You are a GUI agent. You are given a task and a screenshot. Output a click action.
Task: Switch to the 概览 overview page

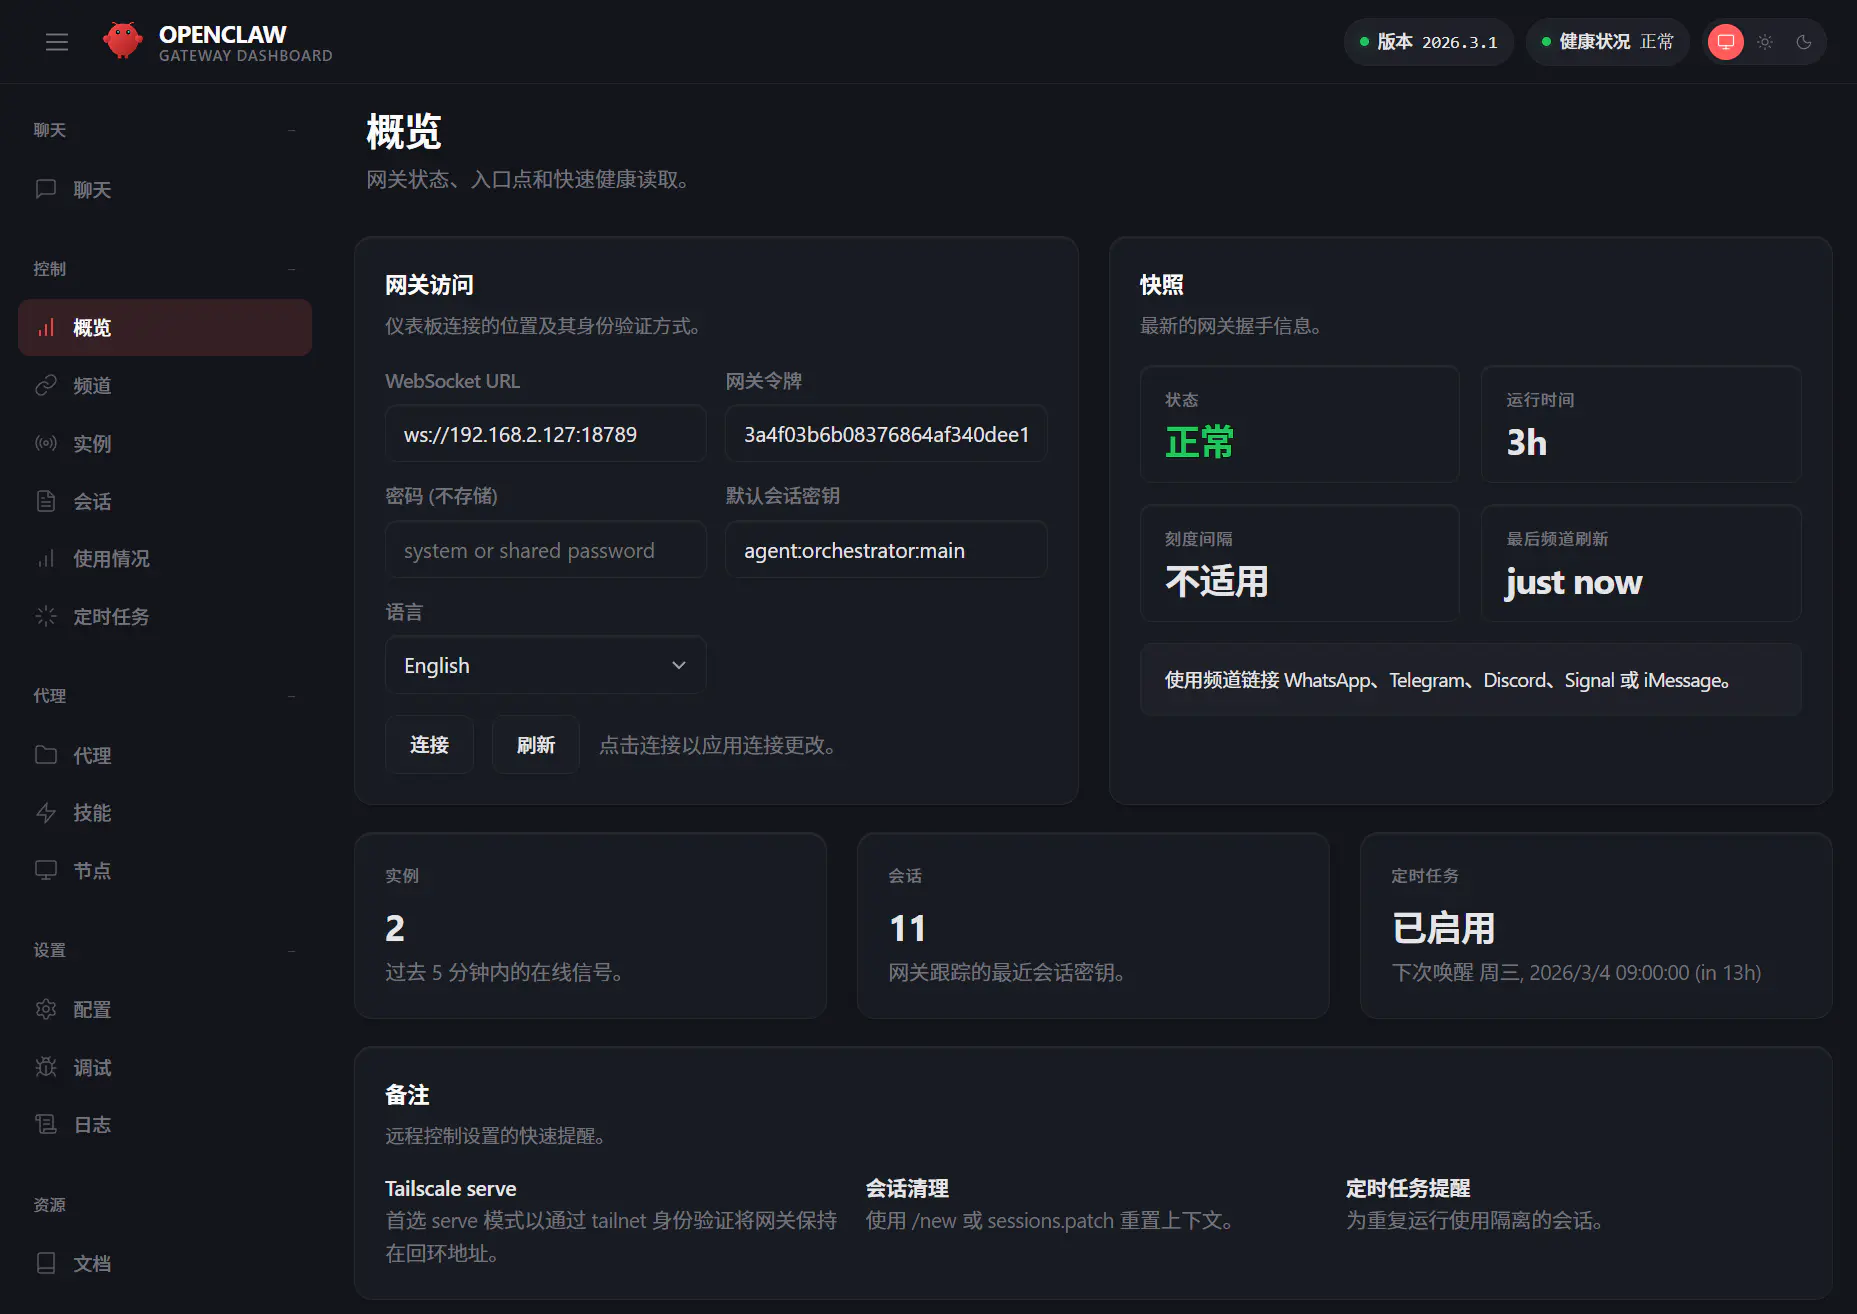pyautogui.click(x=91, y=327)
